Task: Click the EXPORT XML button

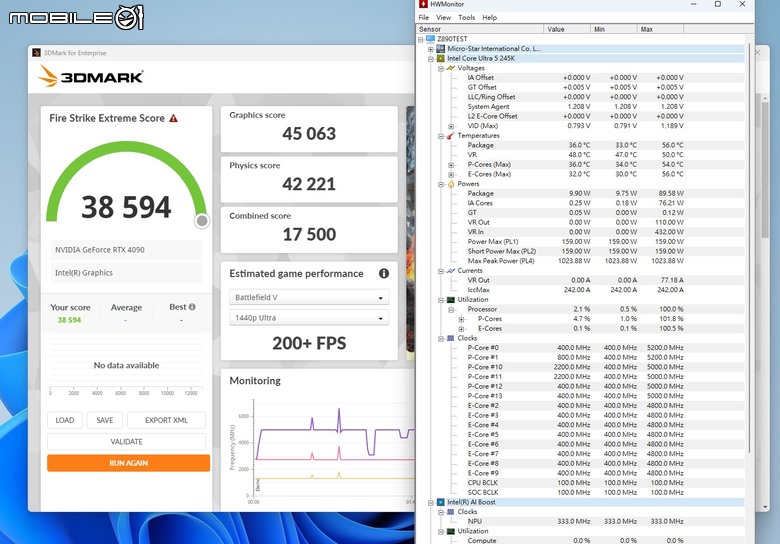Action: (x=166, y=420)
